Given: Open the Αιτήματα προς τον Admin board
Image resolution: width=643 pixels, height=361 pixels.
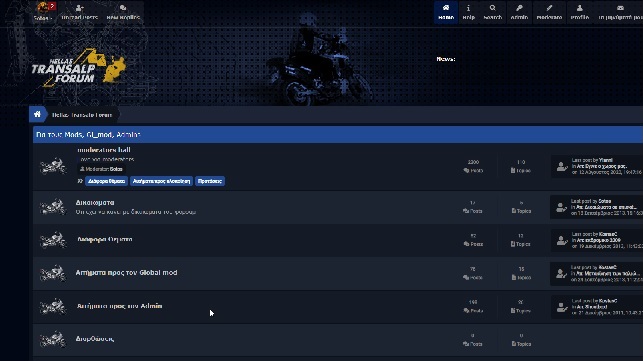Looking at the screenshot, I should pos(119,306).
